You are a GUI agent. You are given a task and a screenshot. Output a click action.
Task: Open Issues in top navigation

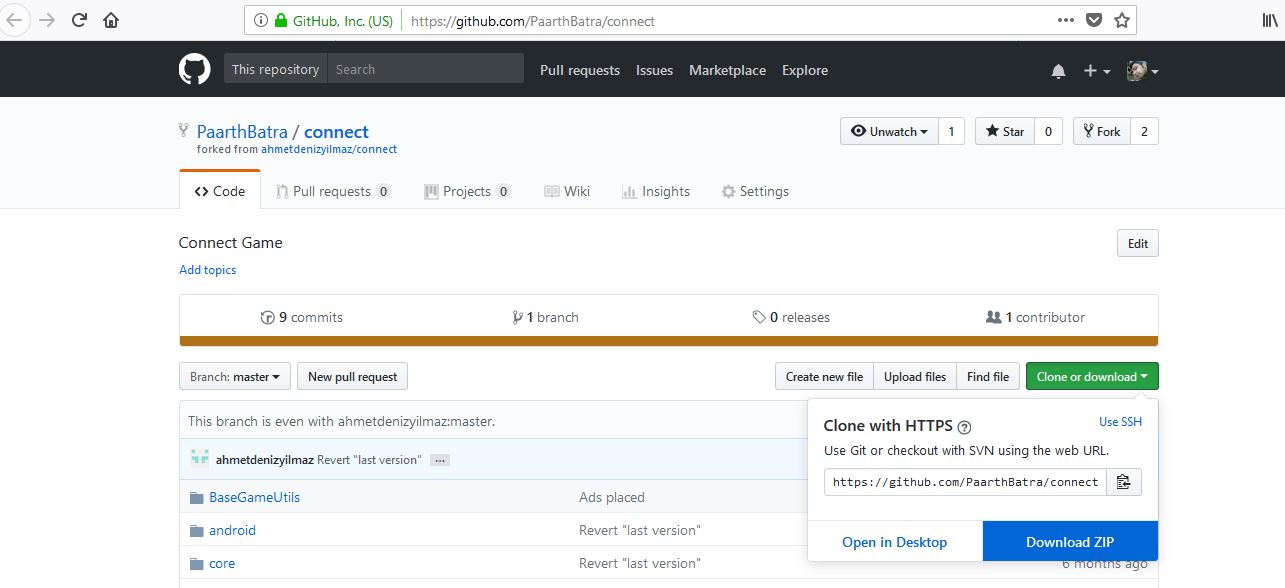point(654,70)
